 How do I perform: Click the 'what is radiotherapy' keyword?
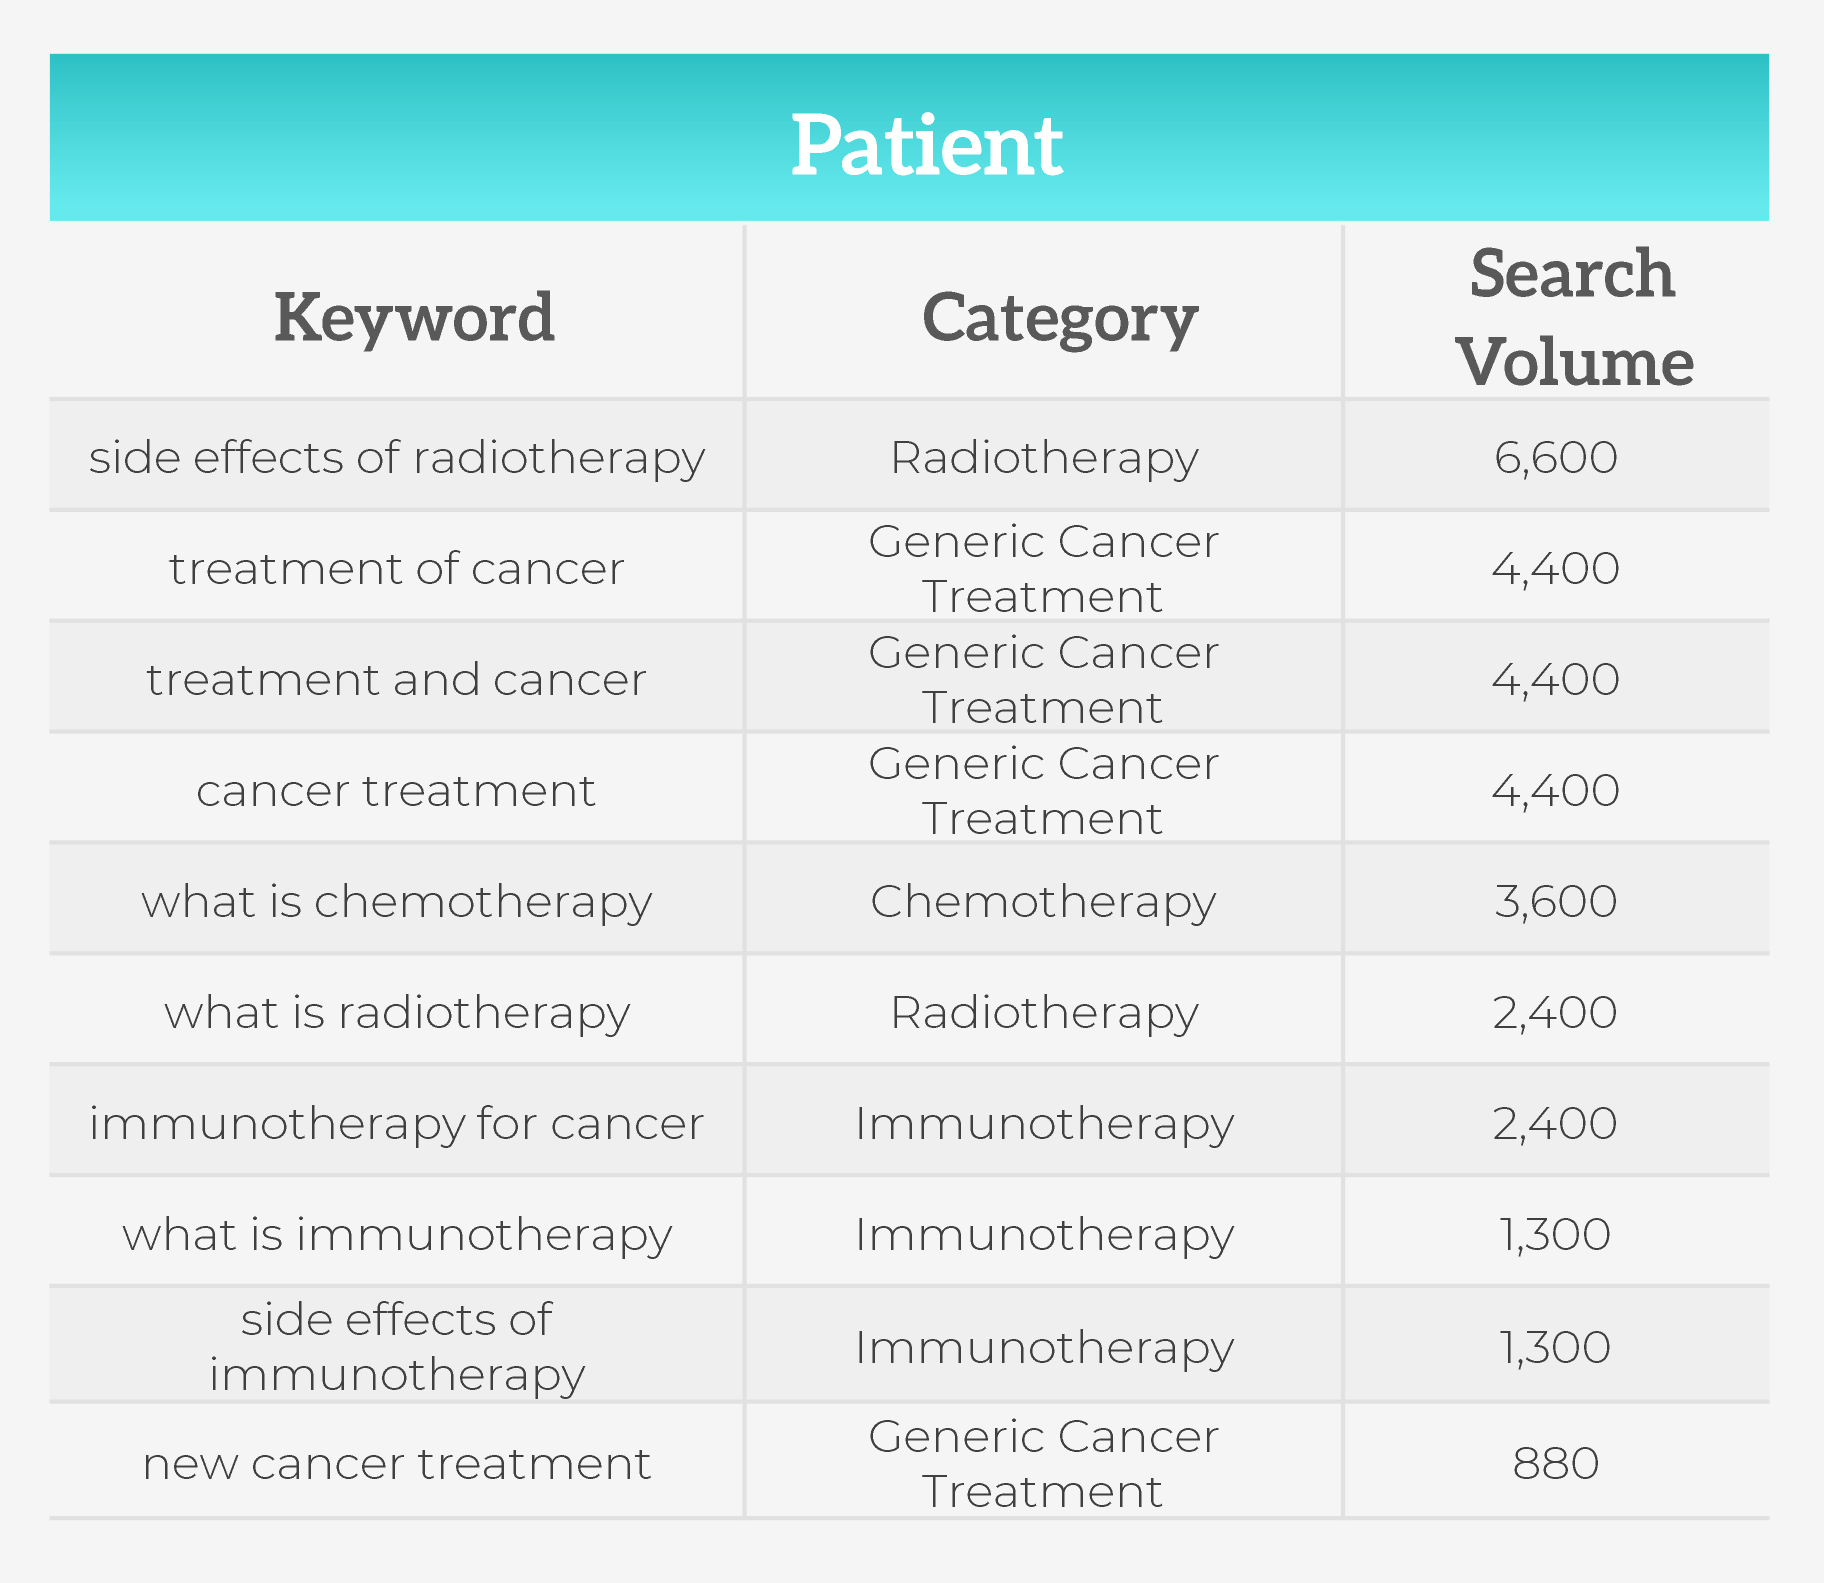(x=397, y=1013)
